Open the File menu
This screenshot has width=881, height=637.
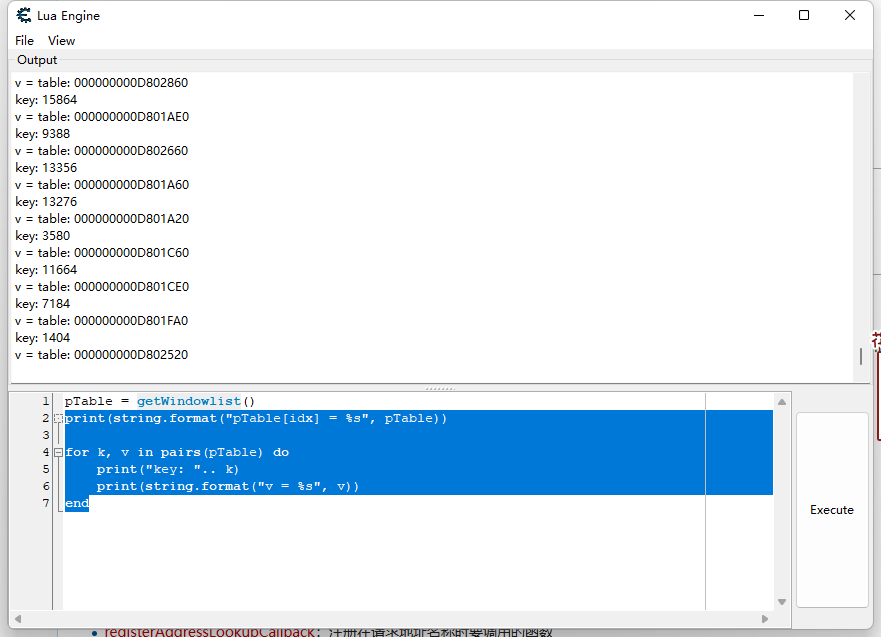pos(24,40)
